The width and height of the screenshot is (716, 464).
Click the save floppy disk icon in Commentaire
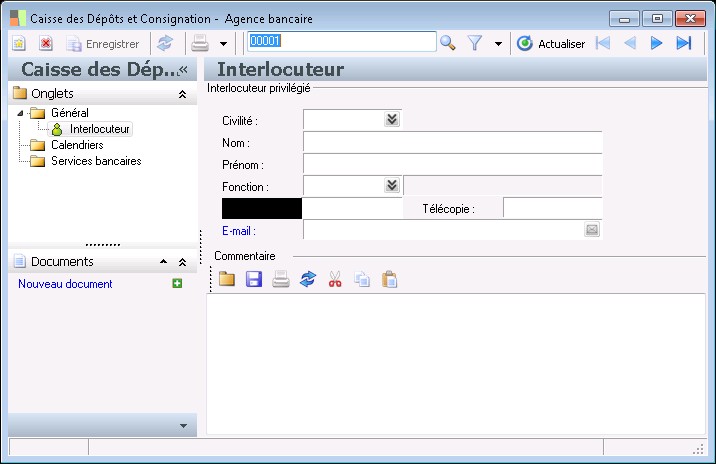point(254,279)
